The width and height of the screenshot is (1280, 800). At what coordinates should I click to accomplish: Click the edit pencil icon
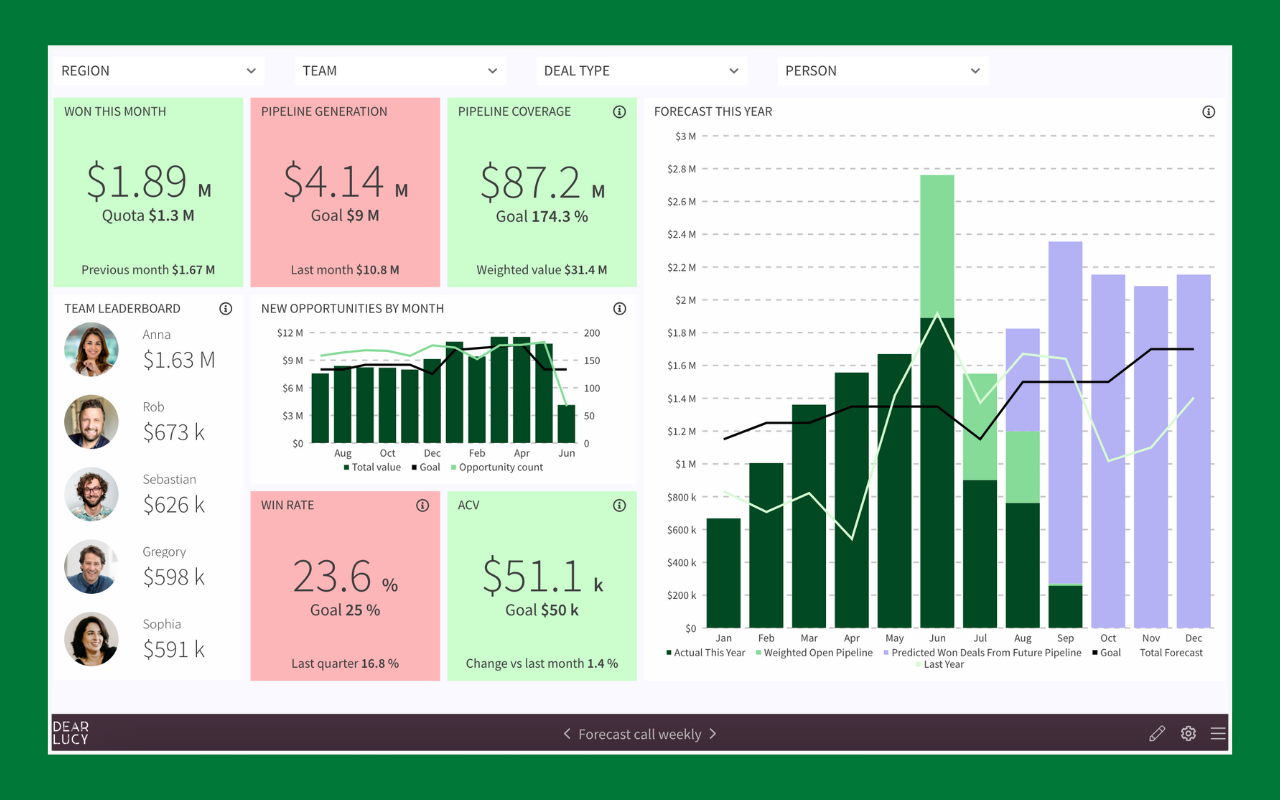click(x=1157, y=733)
